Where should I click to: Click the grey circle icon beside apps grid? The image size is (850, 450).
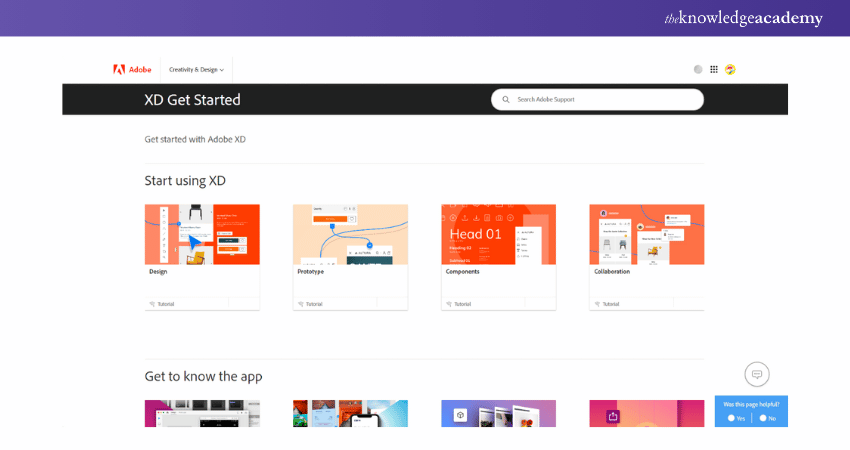(x=698, y=69)
